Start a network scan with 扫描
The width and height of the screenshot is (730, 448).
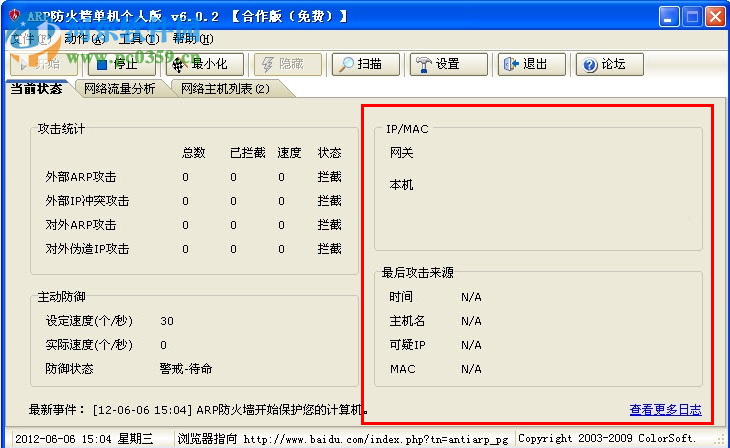point(366,64)
